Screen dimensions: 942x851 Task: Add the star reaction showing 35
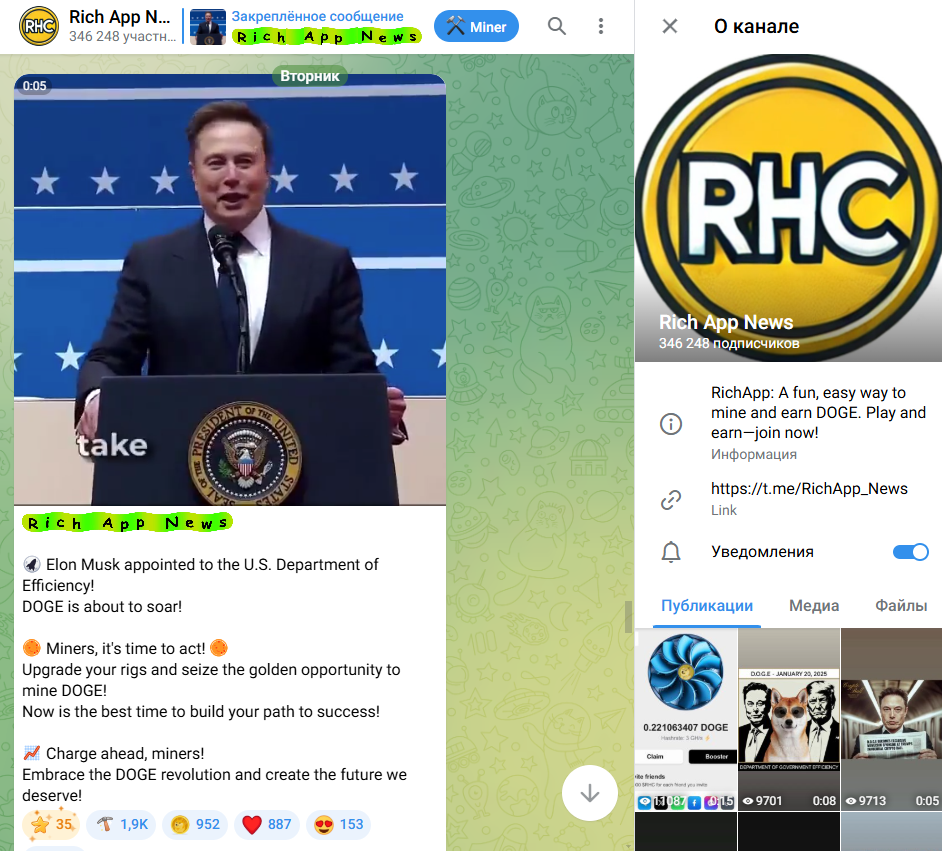coord(51,824)
